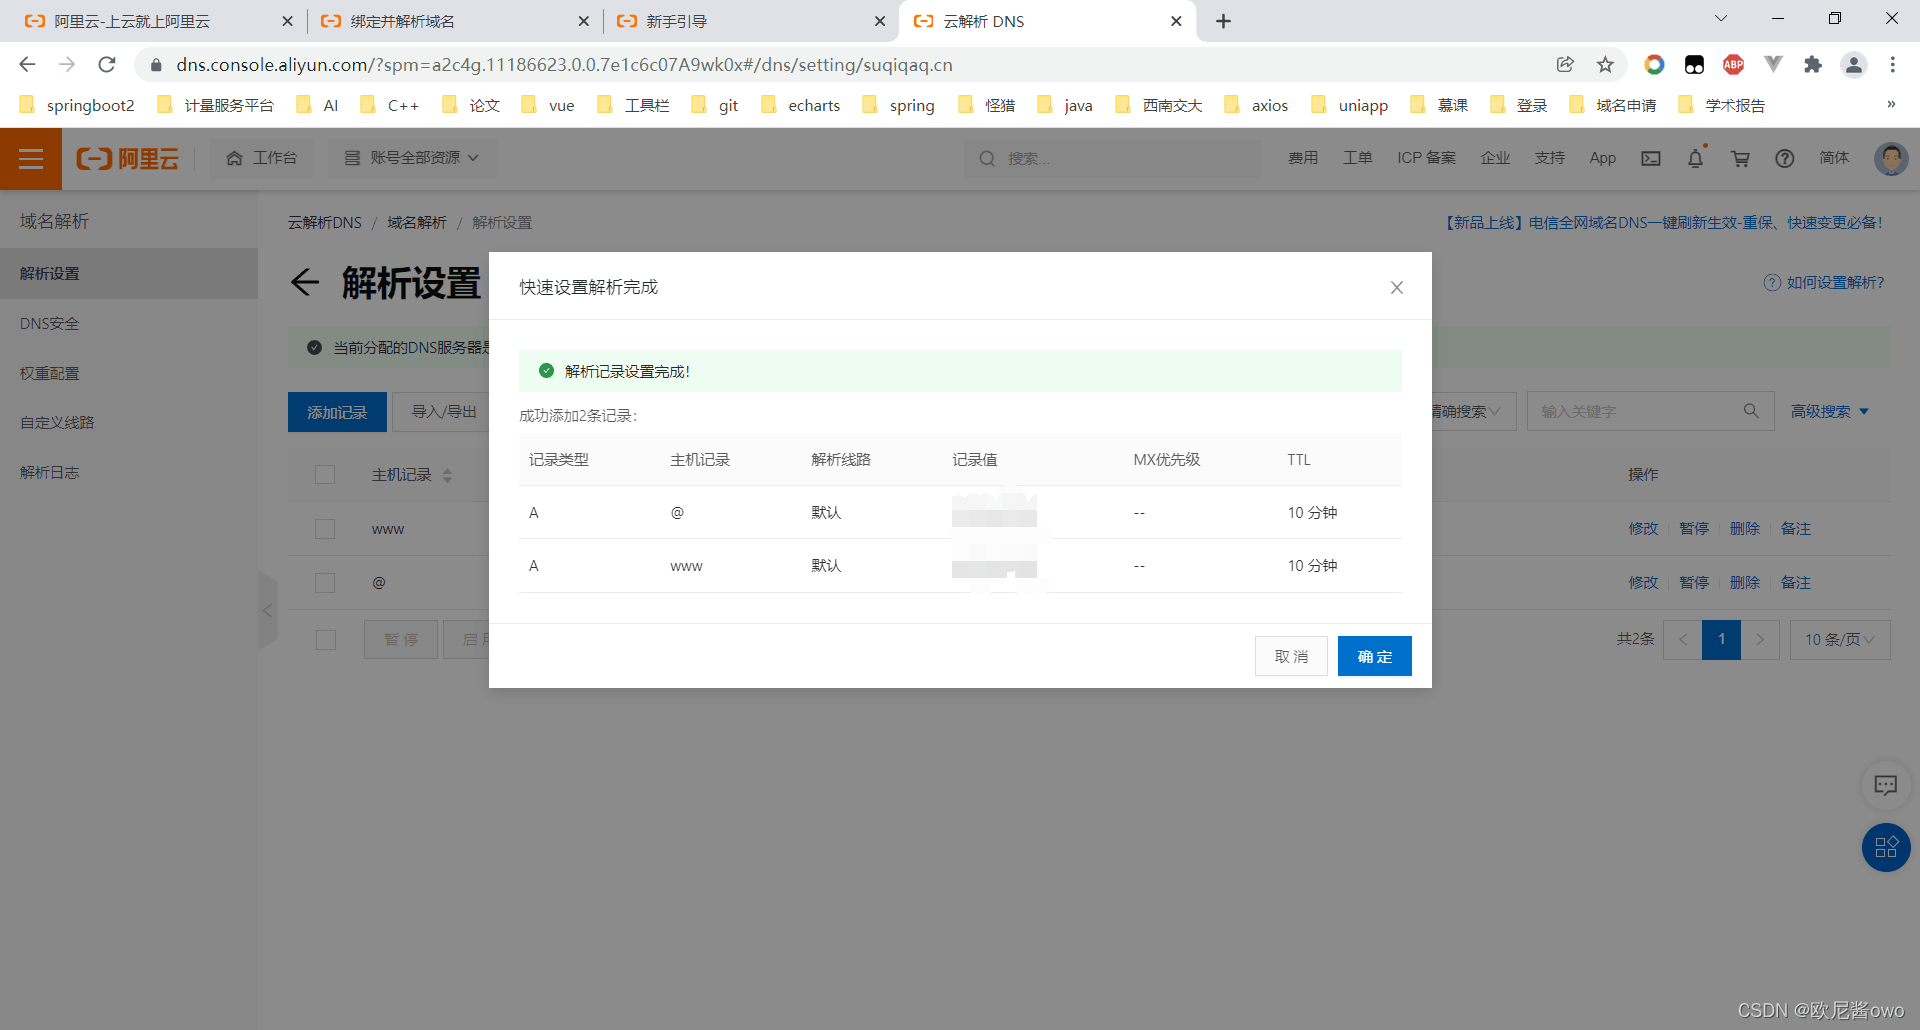Open the messages envelope icon
The width and height of the screenshot is (1920, 1030).
(1651, 158)
